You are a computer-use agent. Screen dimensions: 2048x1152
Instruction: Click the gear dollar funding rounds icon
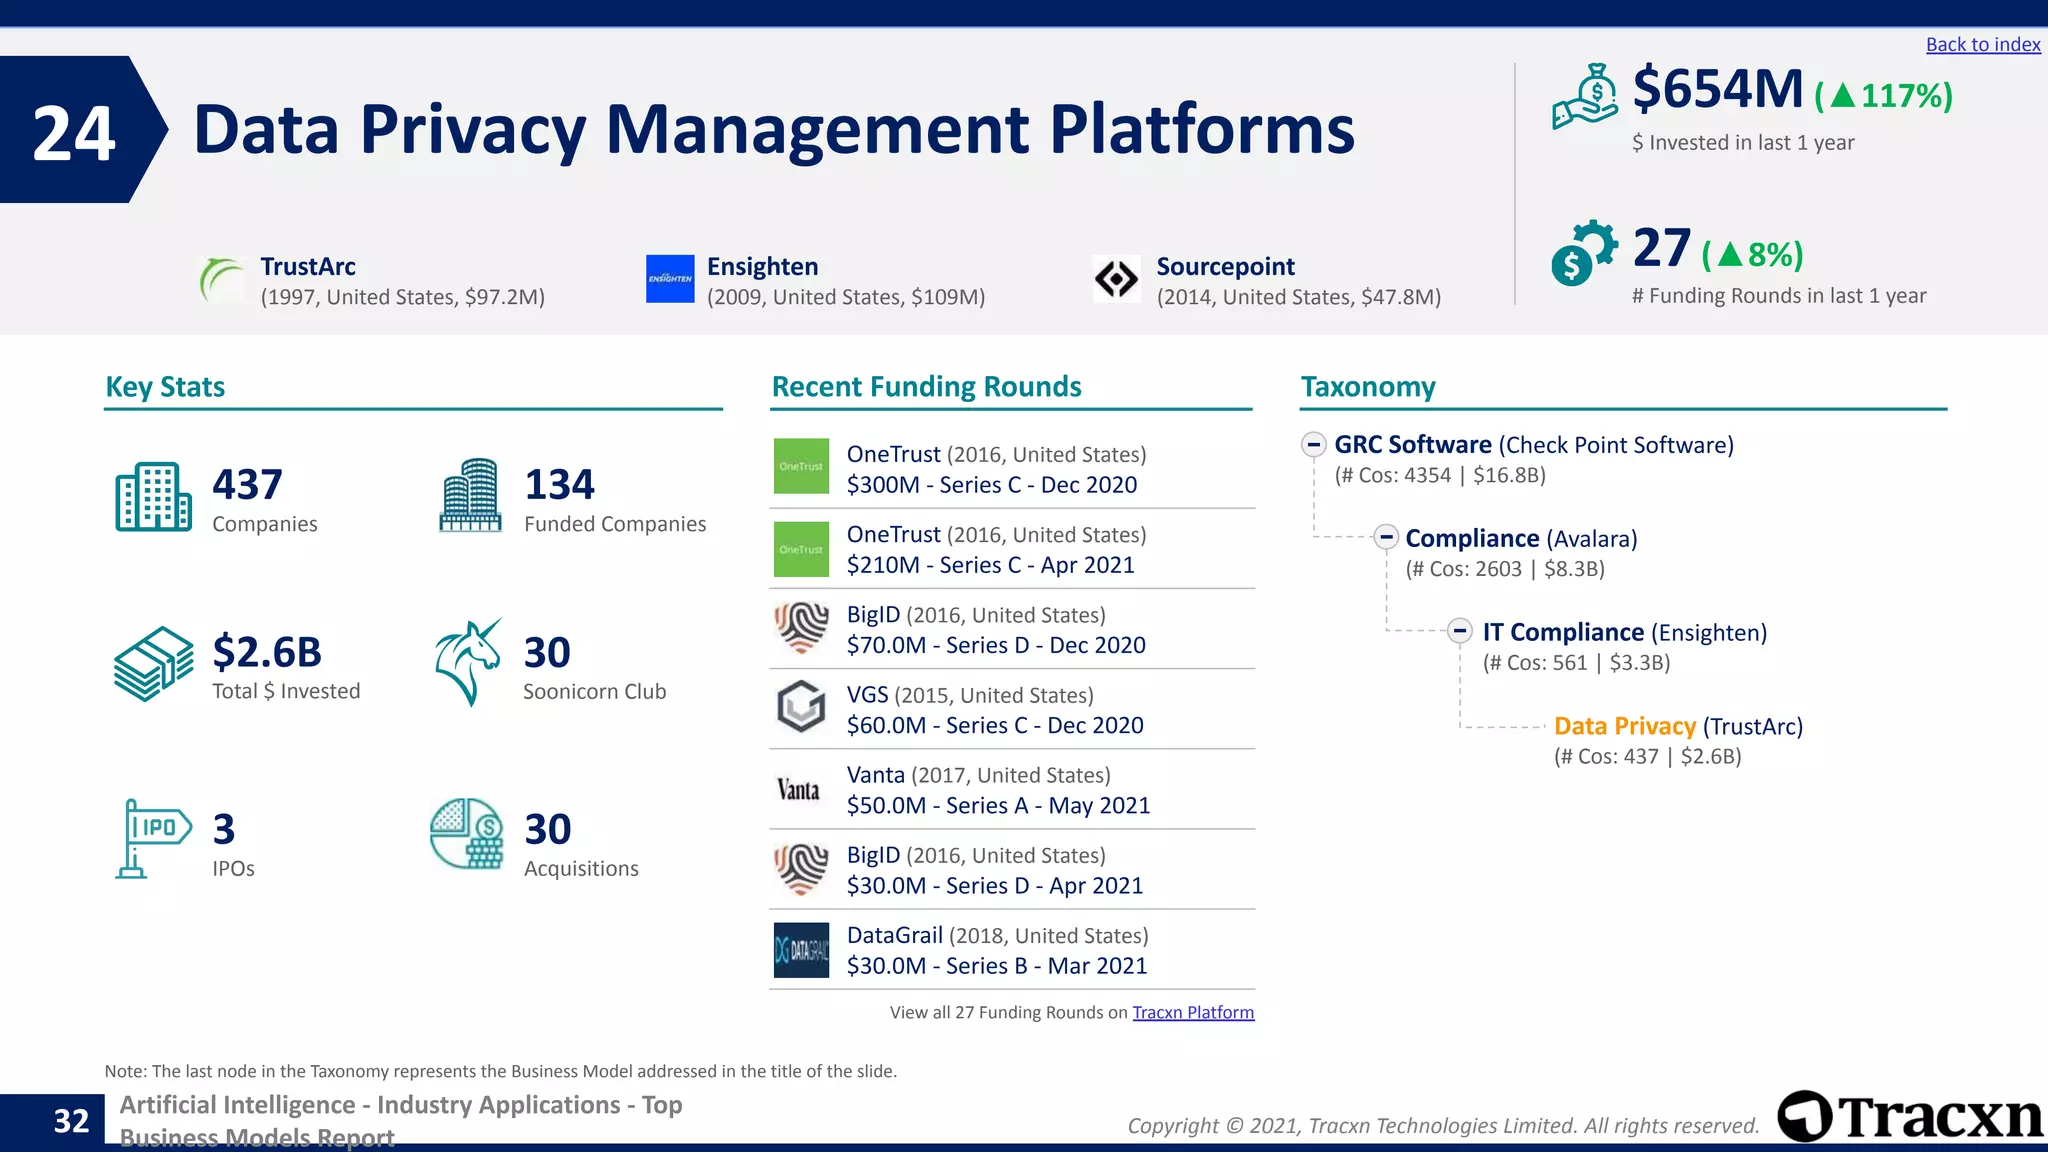(x=1584, y=253)
